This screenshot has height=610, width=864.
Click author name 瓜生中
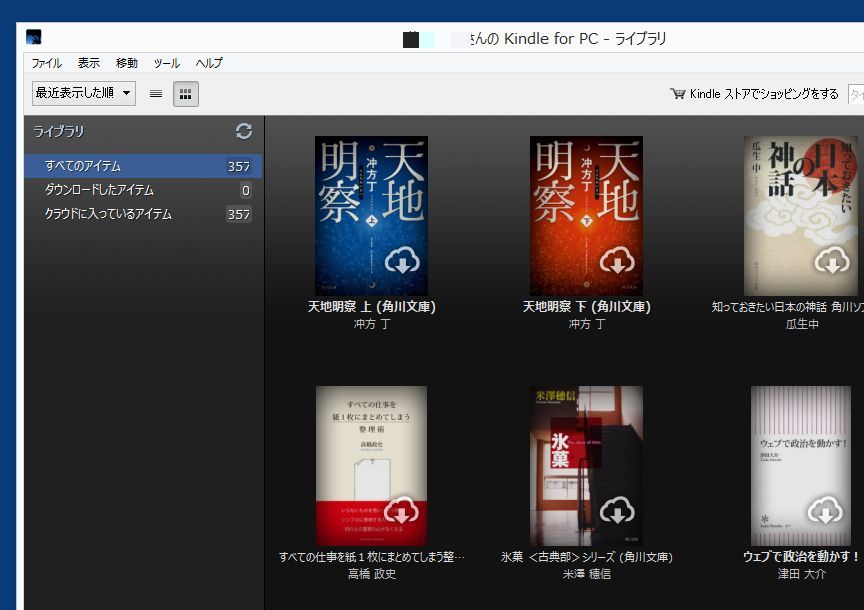point(802,324)
